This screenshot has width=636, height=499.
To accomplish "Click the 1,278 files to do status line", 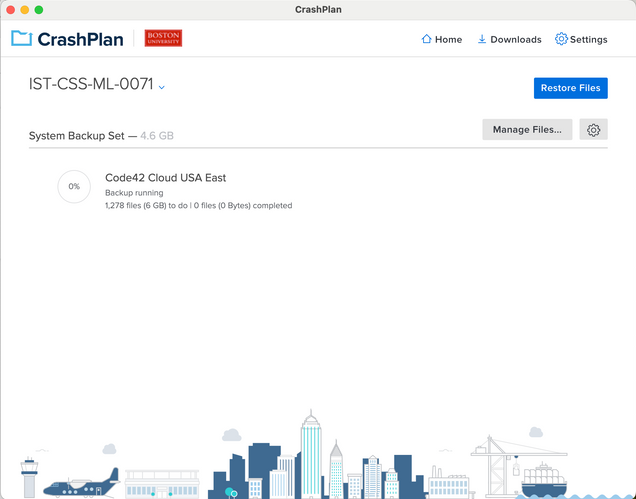I will pos(198,206).
